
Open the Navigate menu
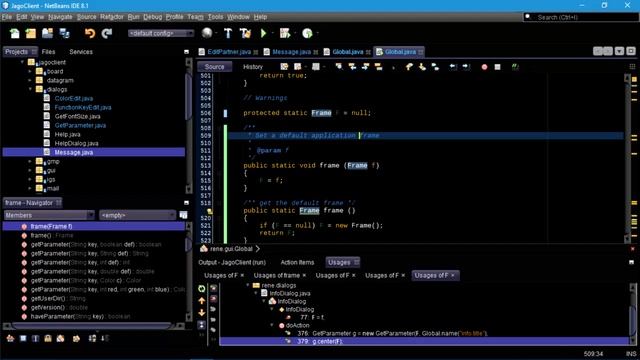click(60, 17)
